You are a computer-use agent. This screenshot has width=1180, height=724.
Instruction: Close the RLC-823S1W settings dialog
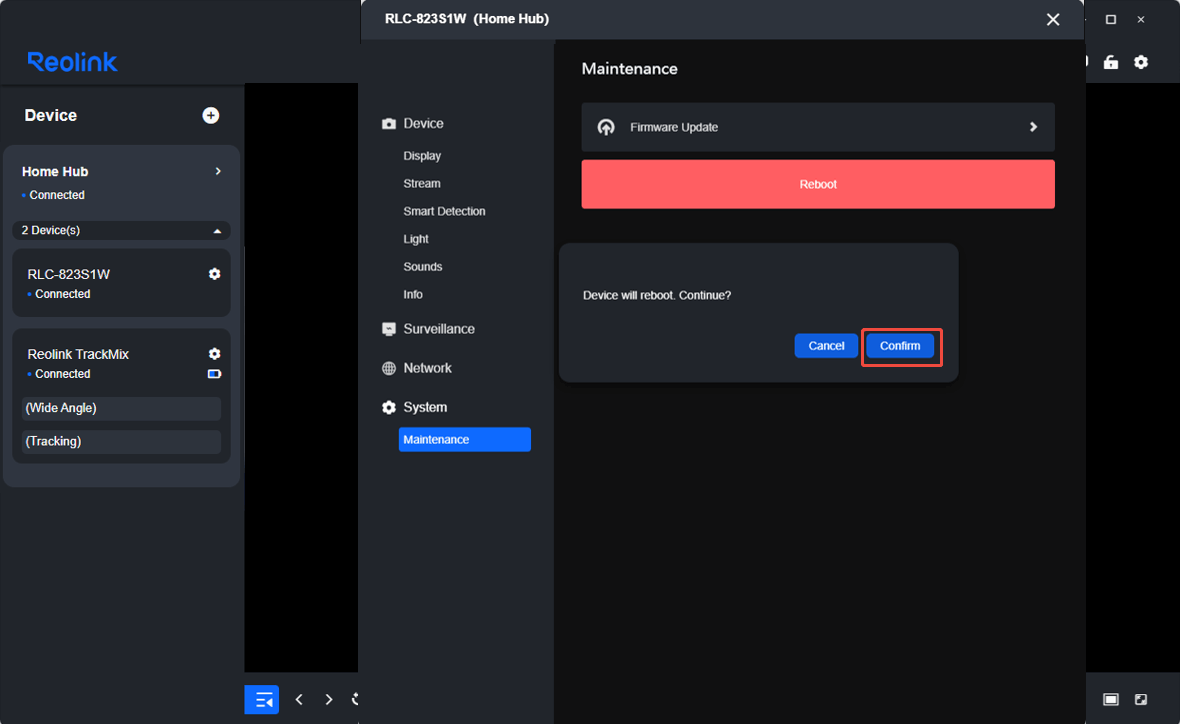(1053, 20)
